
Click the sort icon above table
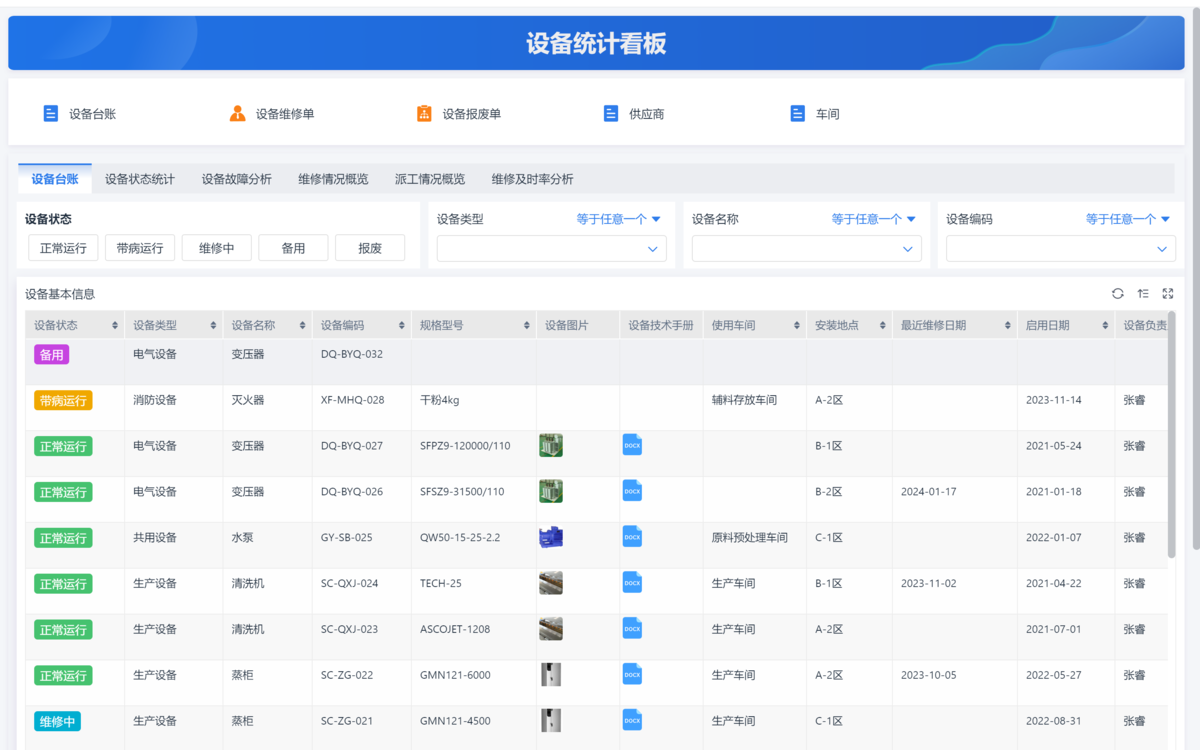pos(1143,294)
